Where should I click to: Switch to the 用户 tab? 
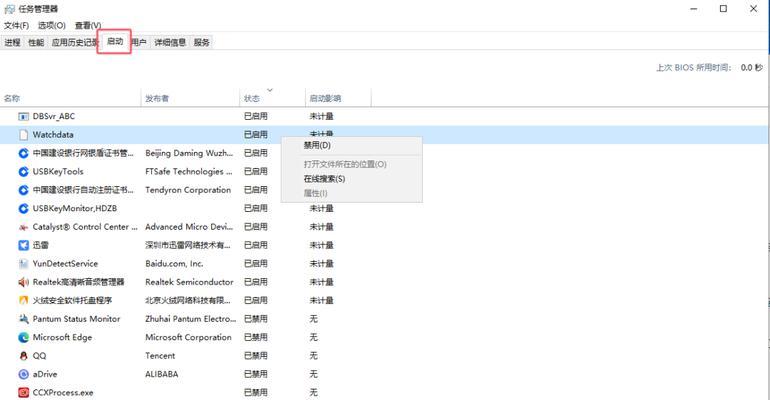click(139, 43)
